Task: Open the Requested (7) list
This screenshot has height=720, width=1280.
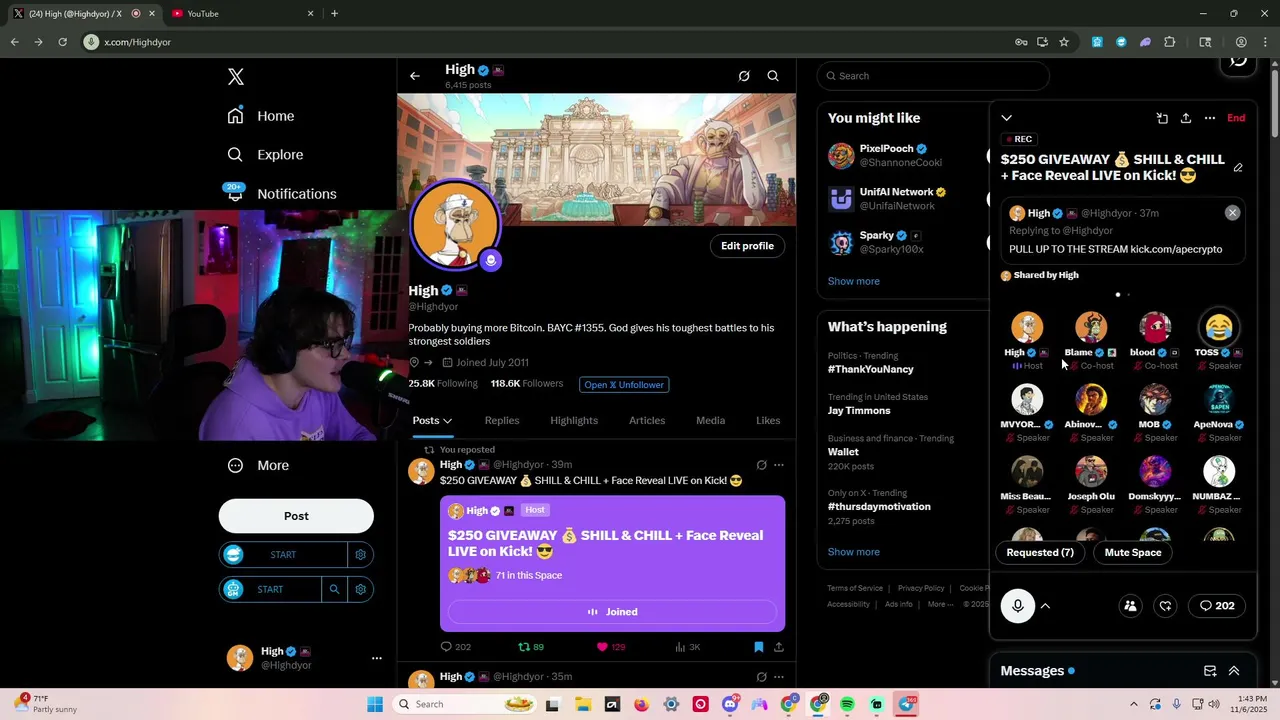Action: pyautogui.click(x=1040, y=552)
